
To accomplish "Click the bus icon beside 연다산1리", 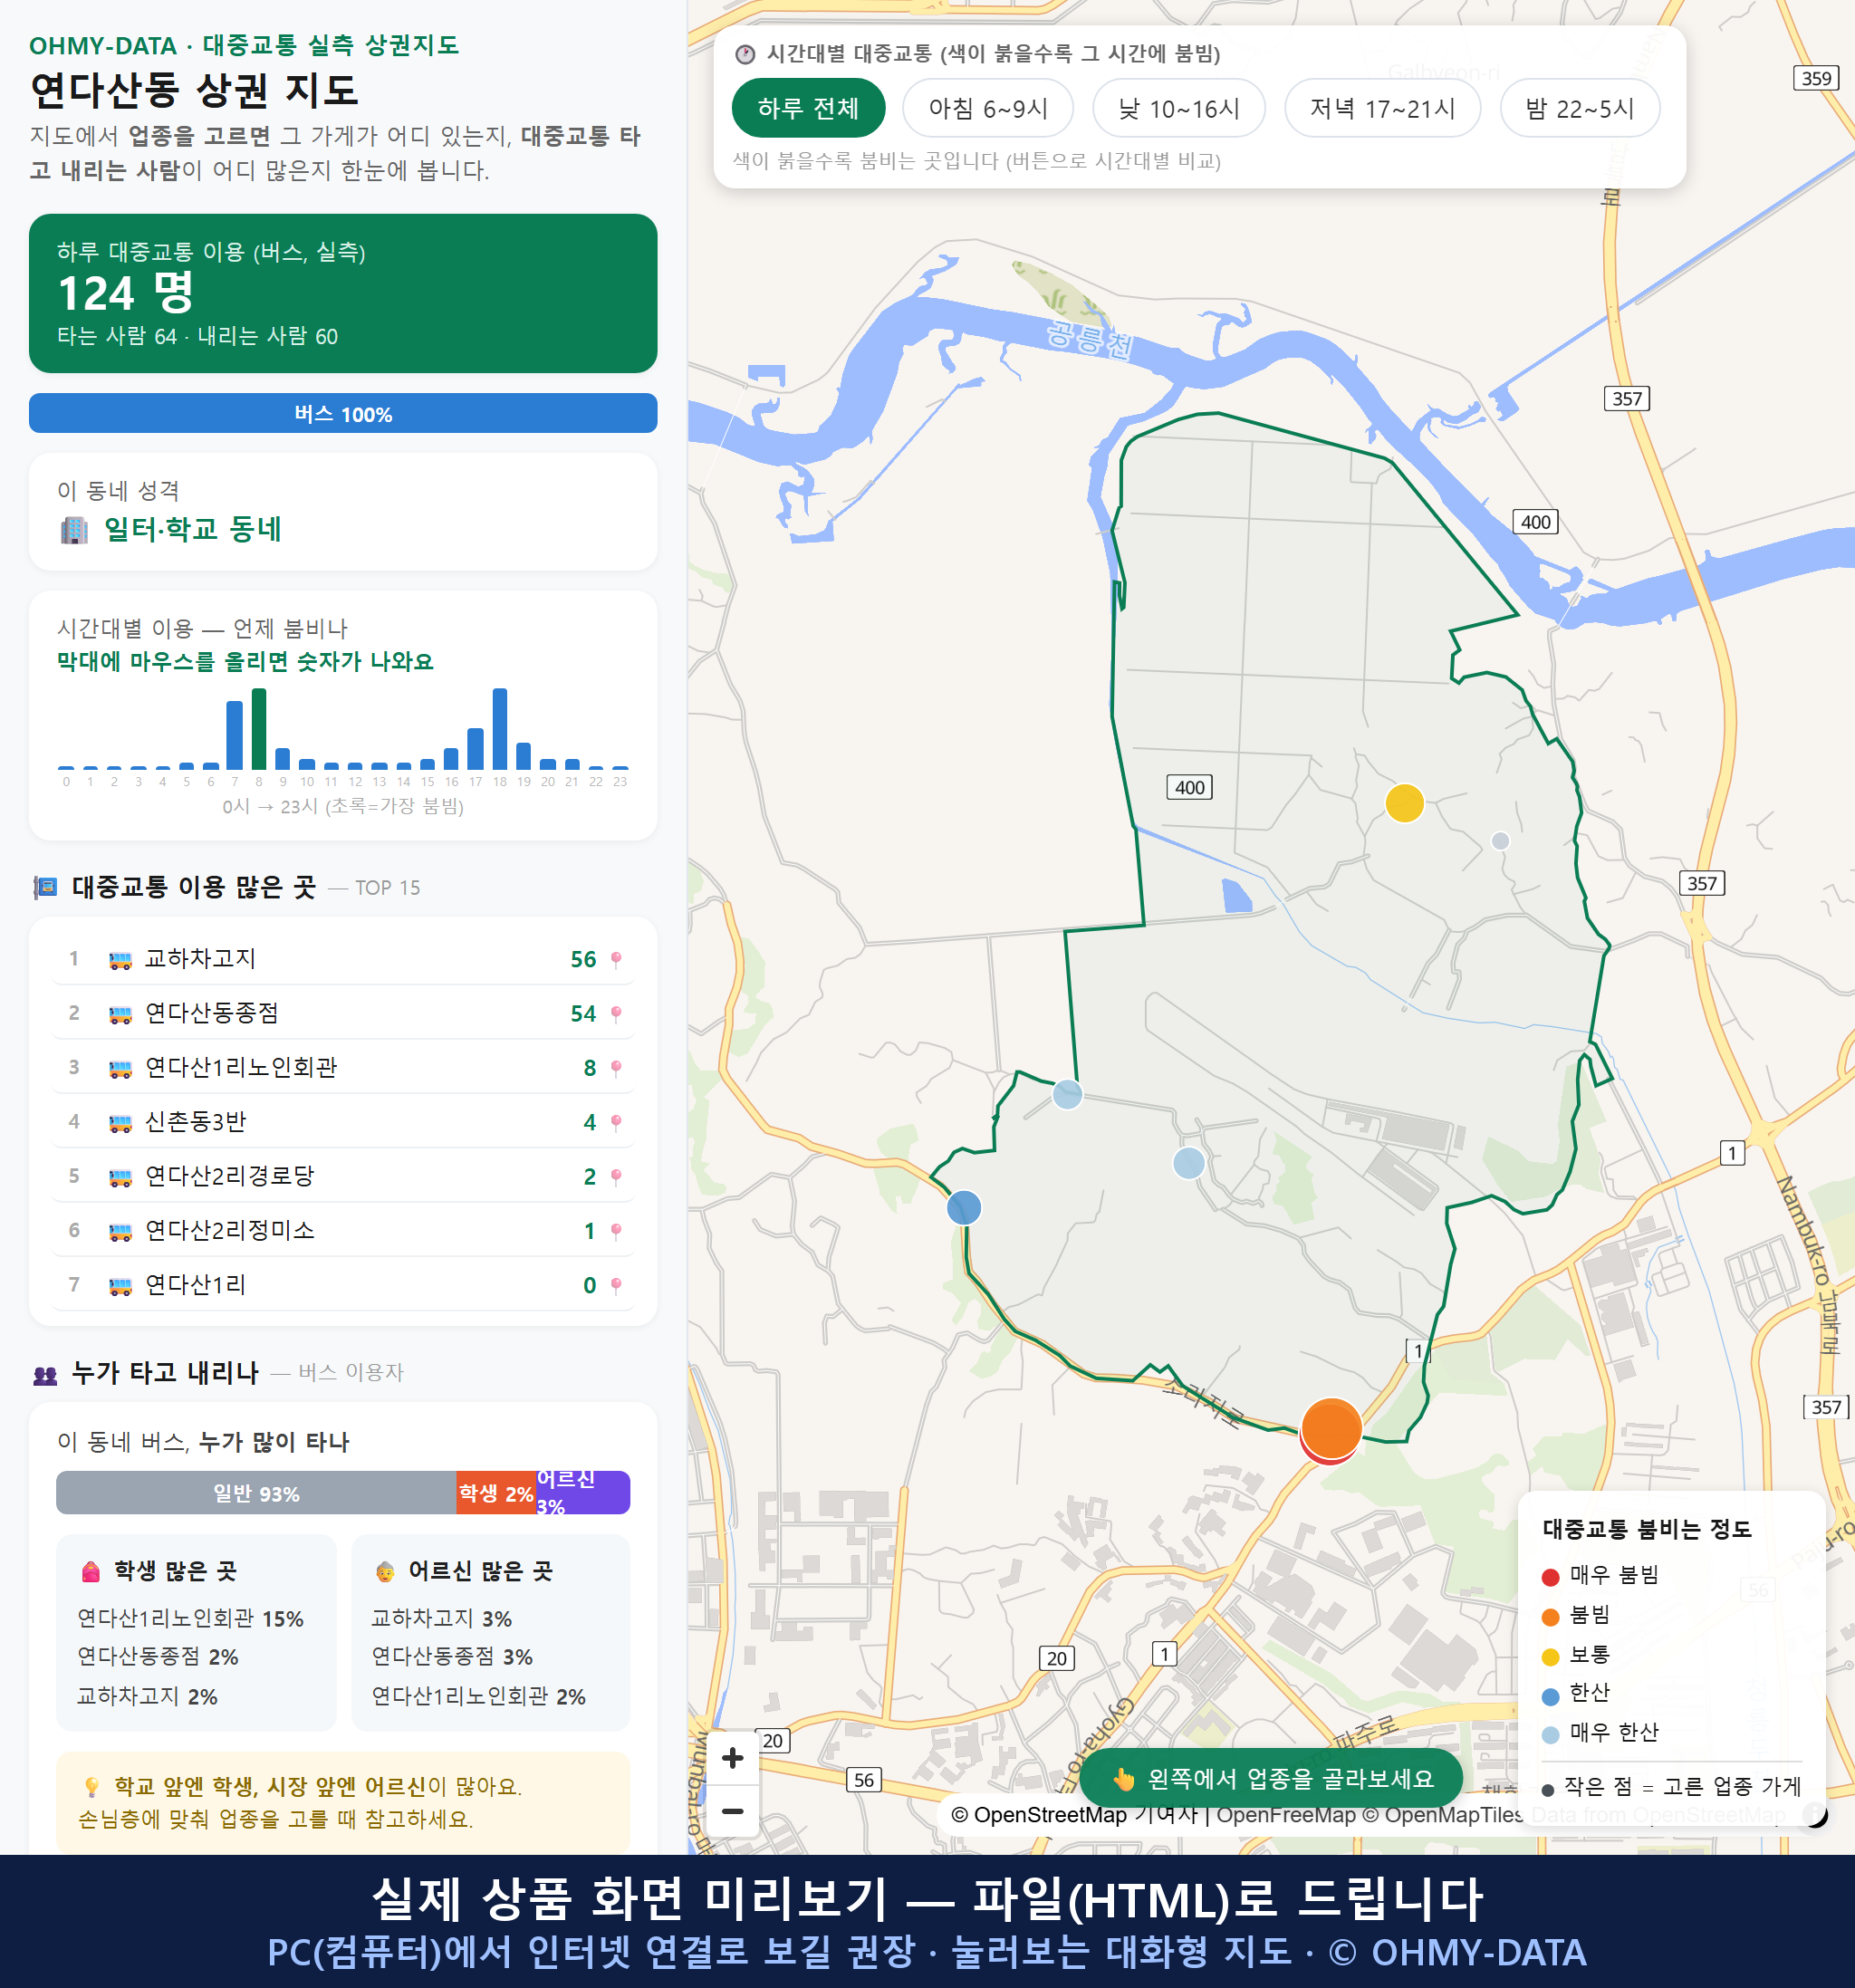I will click(x=120, y=1286).
